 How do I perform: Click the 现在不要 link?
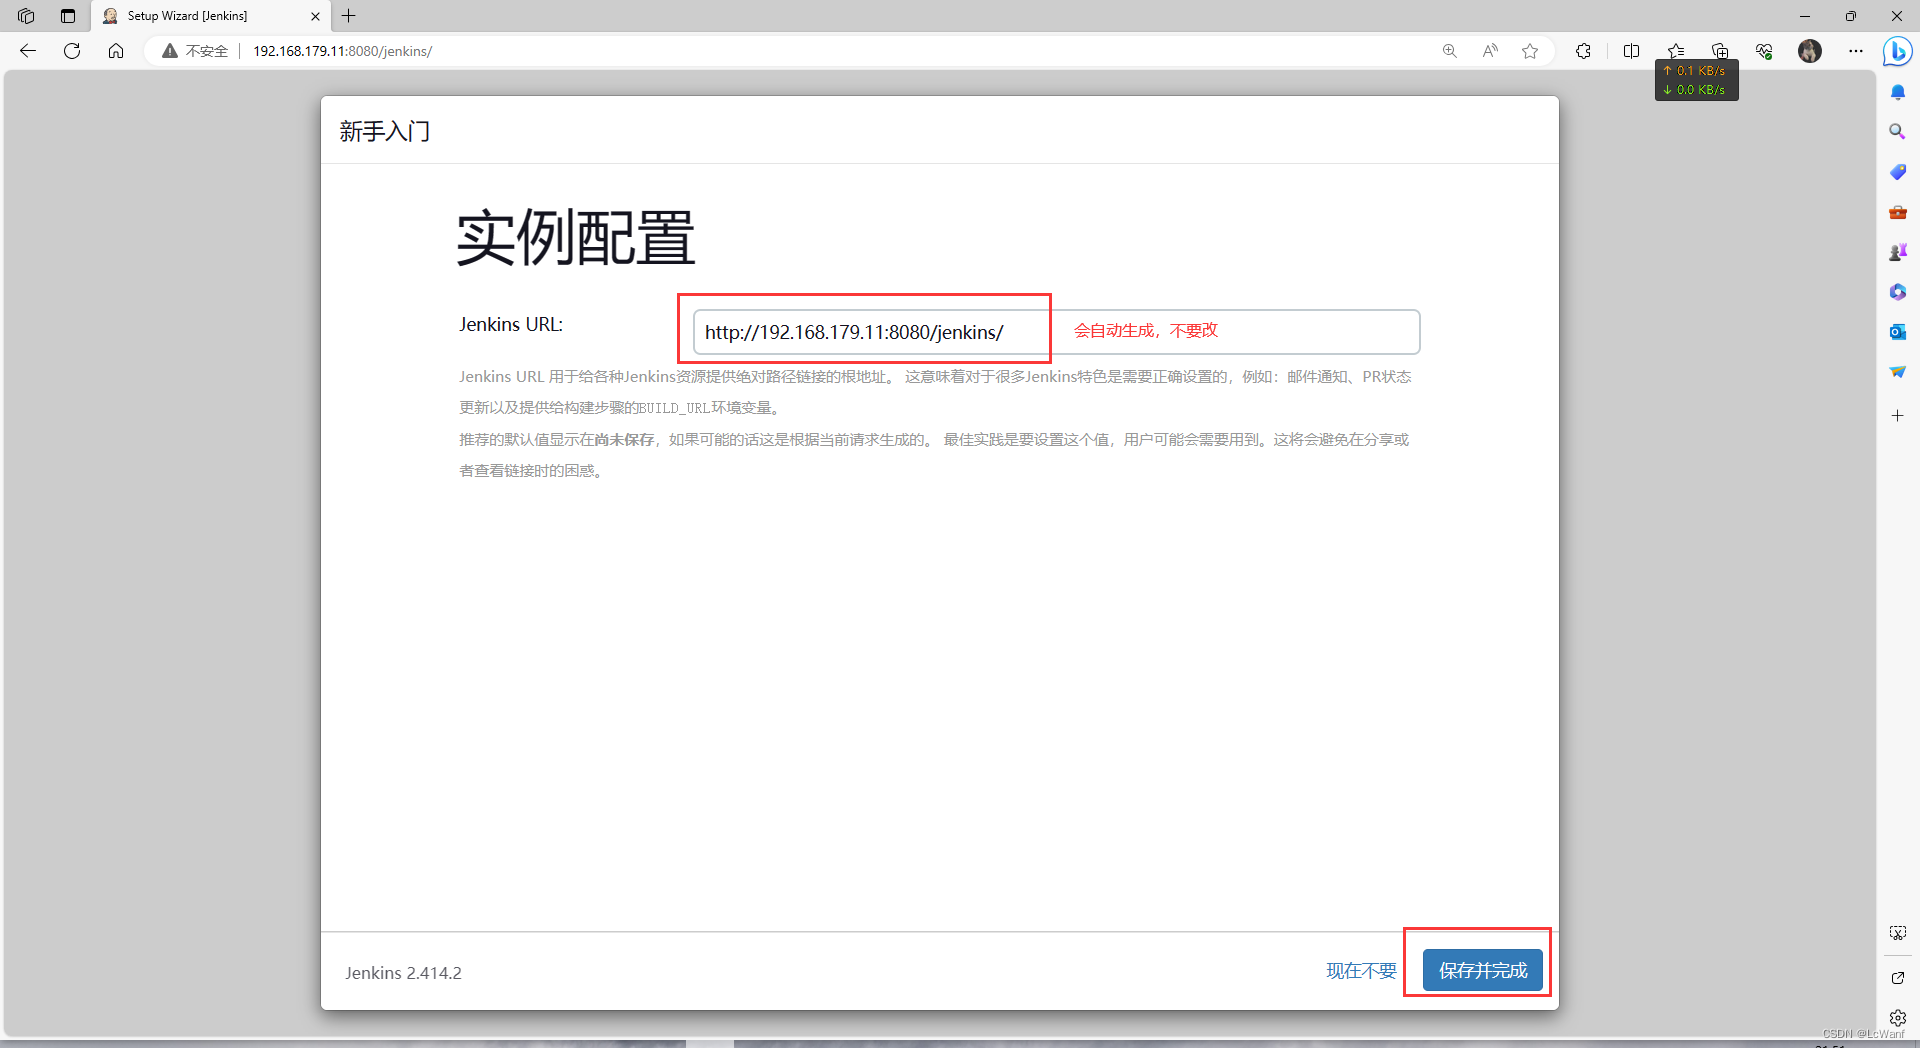pos(1361,971)
